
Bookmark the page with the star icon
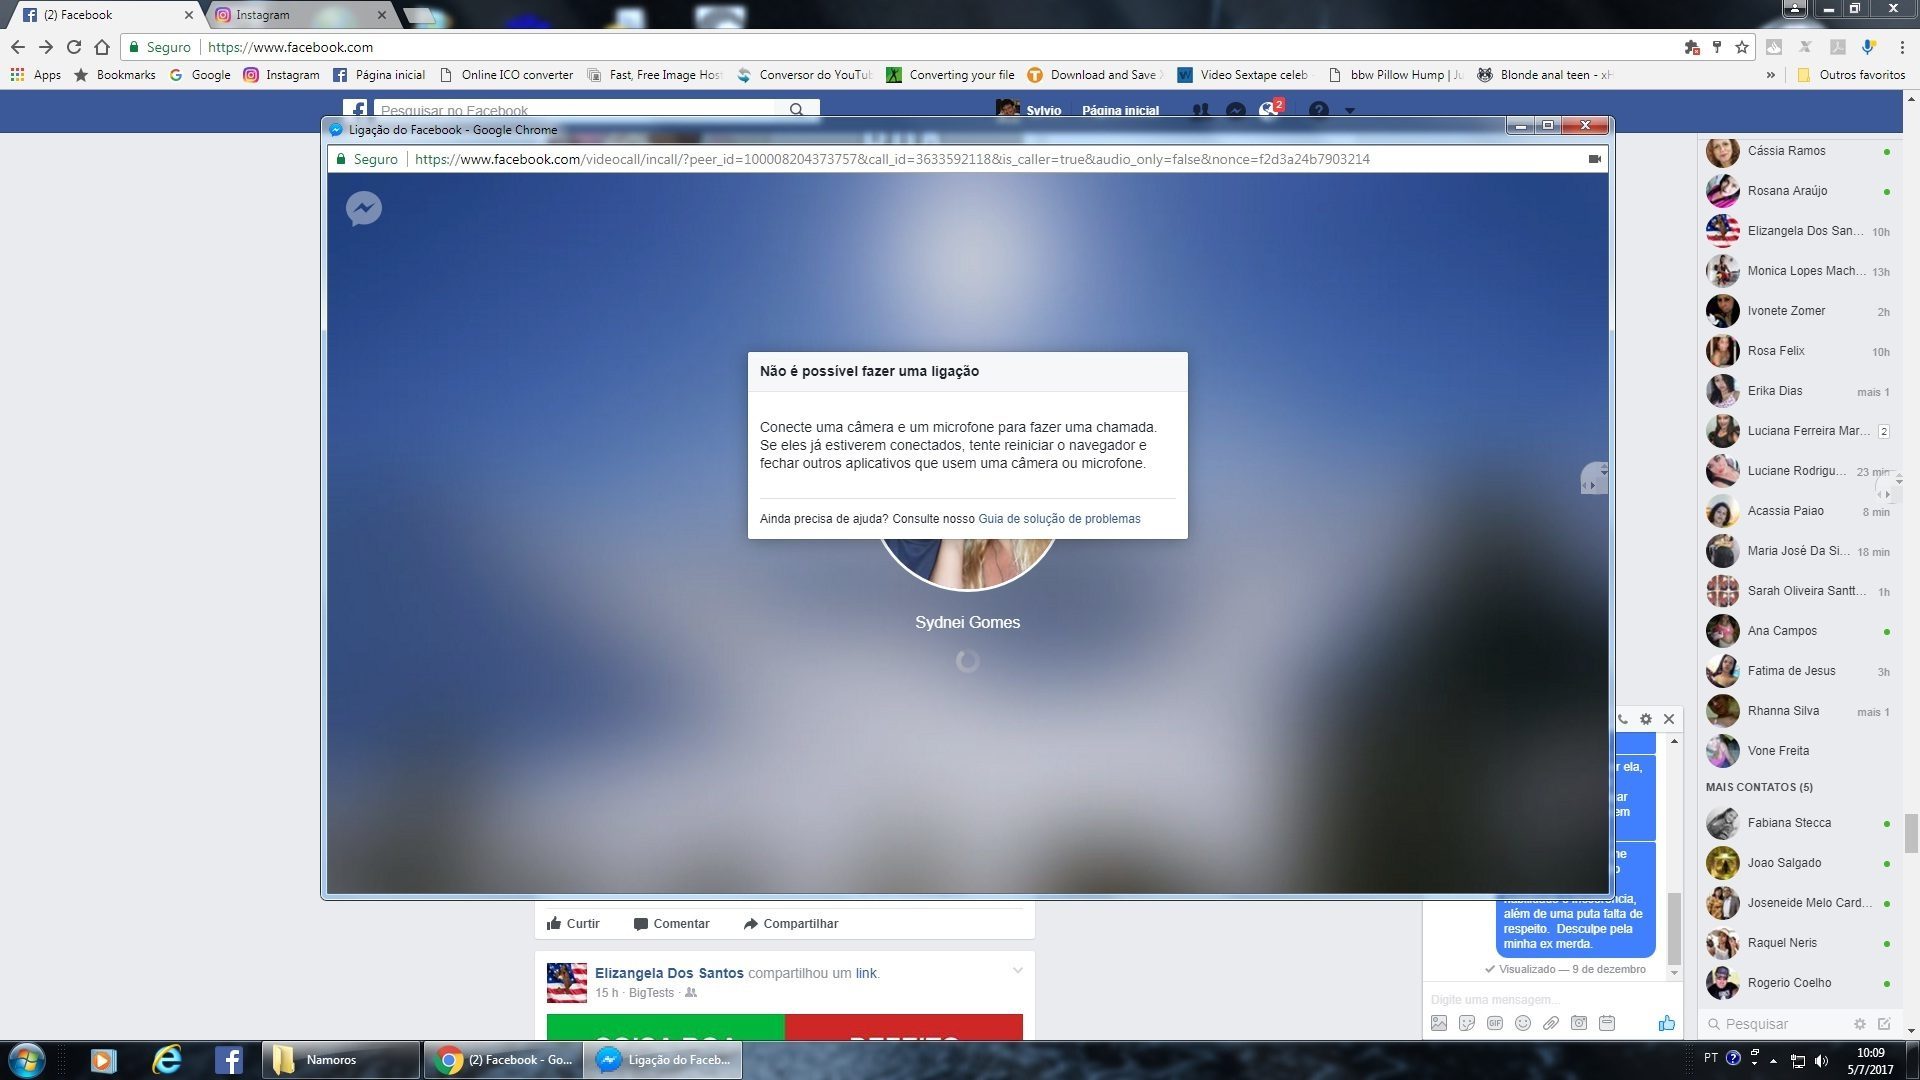1742,47
